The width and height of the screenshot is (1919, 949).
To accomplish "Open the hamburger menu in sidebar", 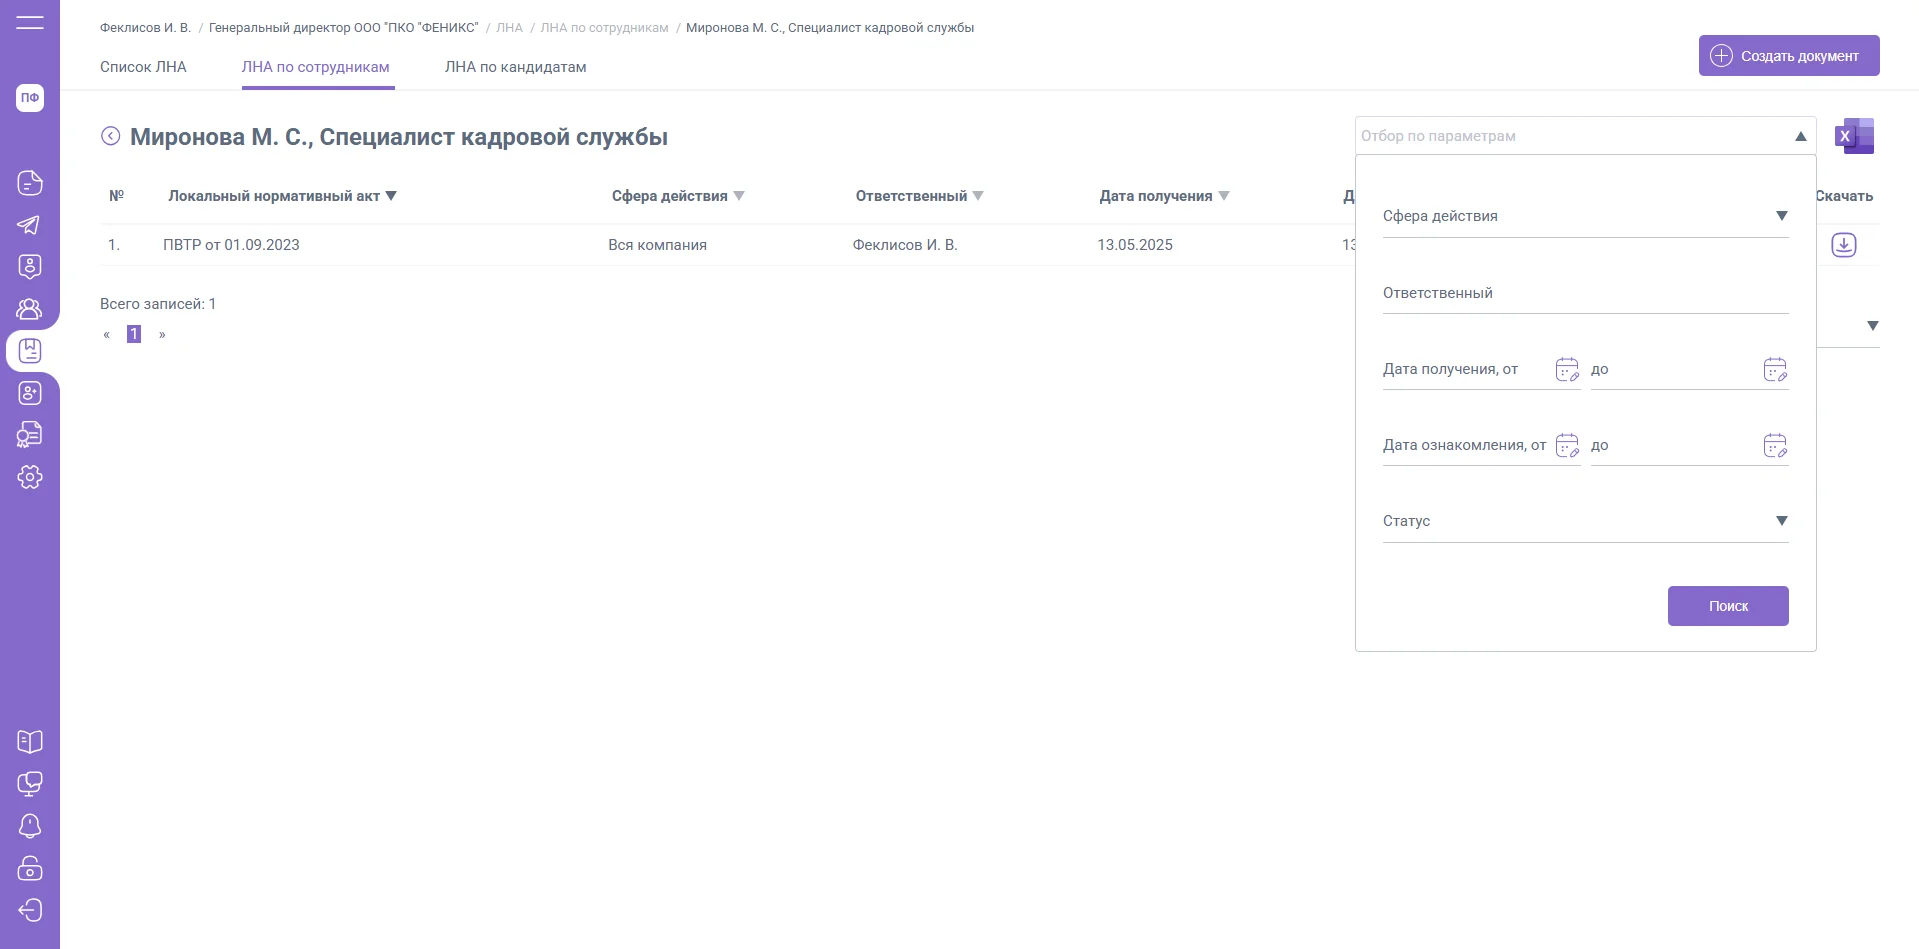I will 30,22.
